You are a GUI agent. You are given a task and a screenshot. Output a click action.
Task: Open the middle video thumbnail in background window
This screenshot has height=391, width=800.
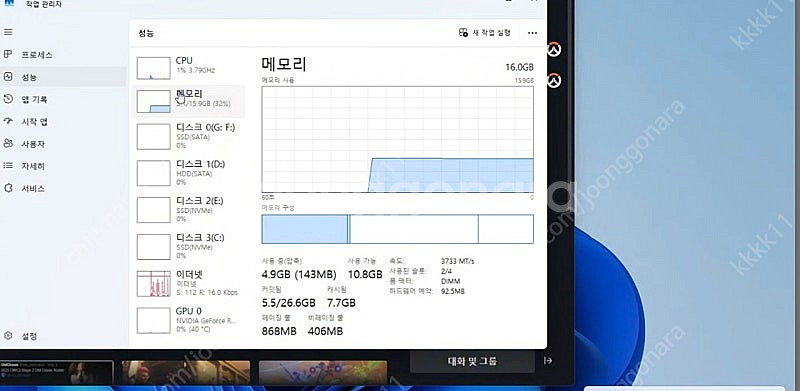point(186,373)
